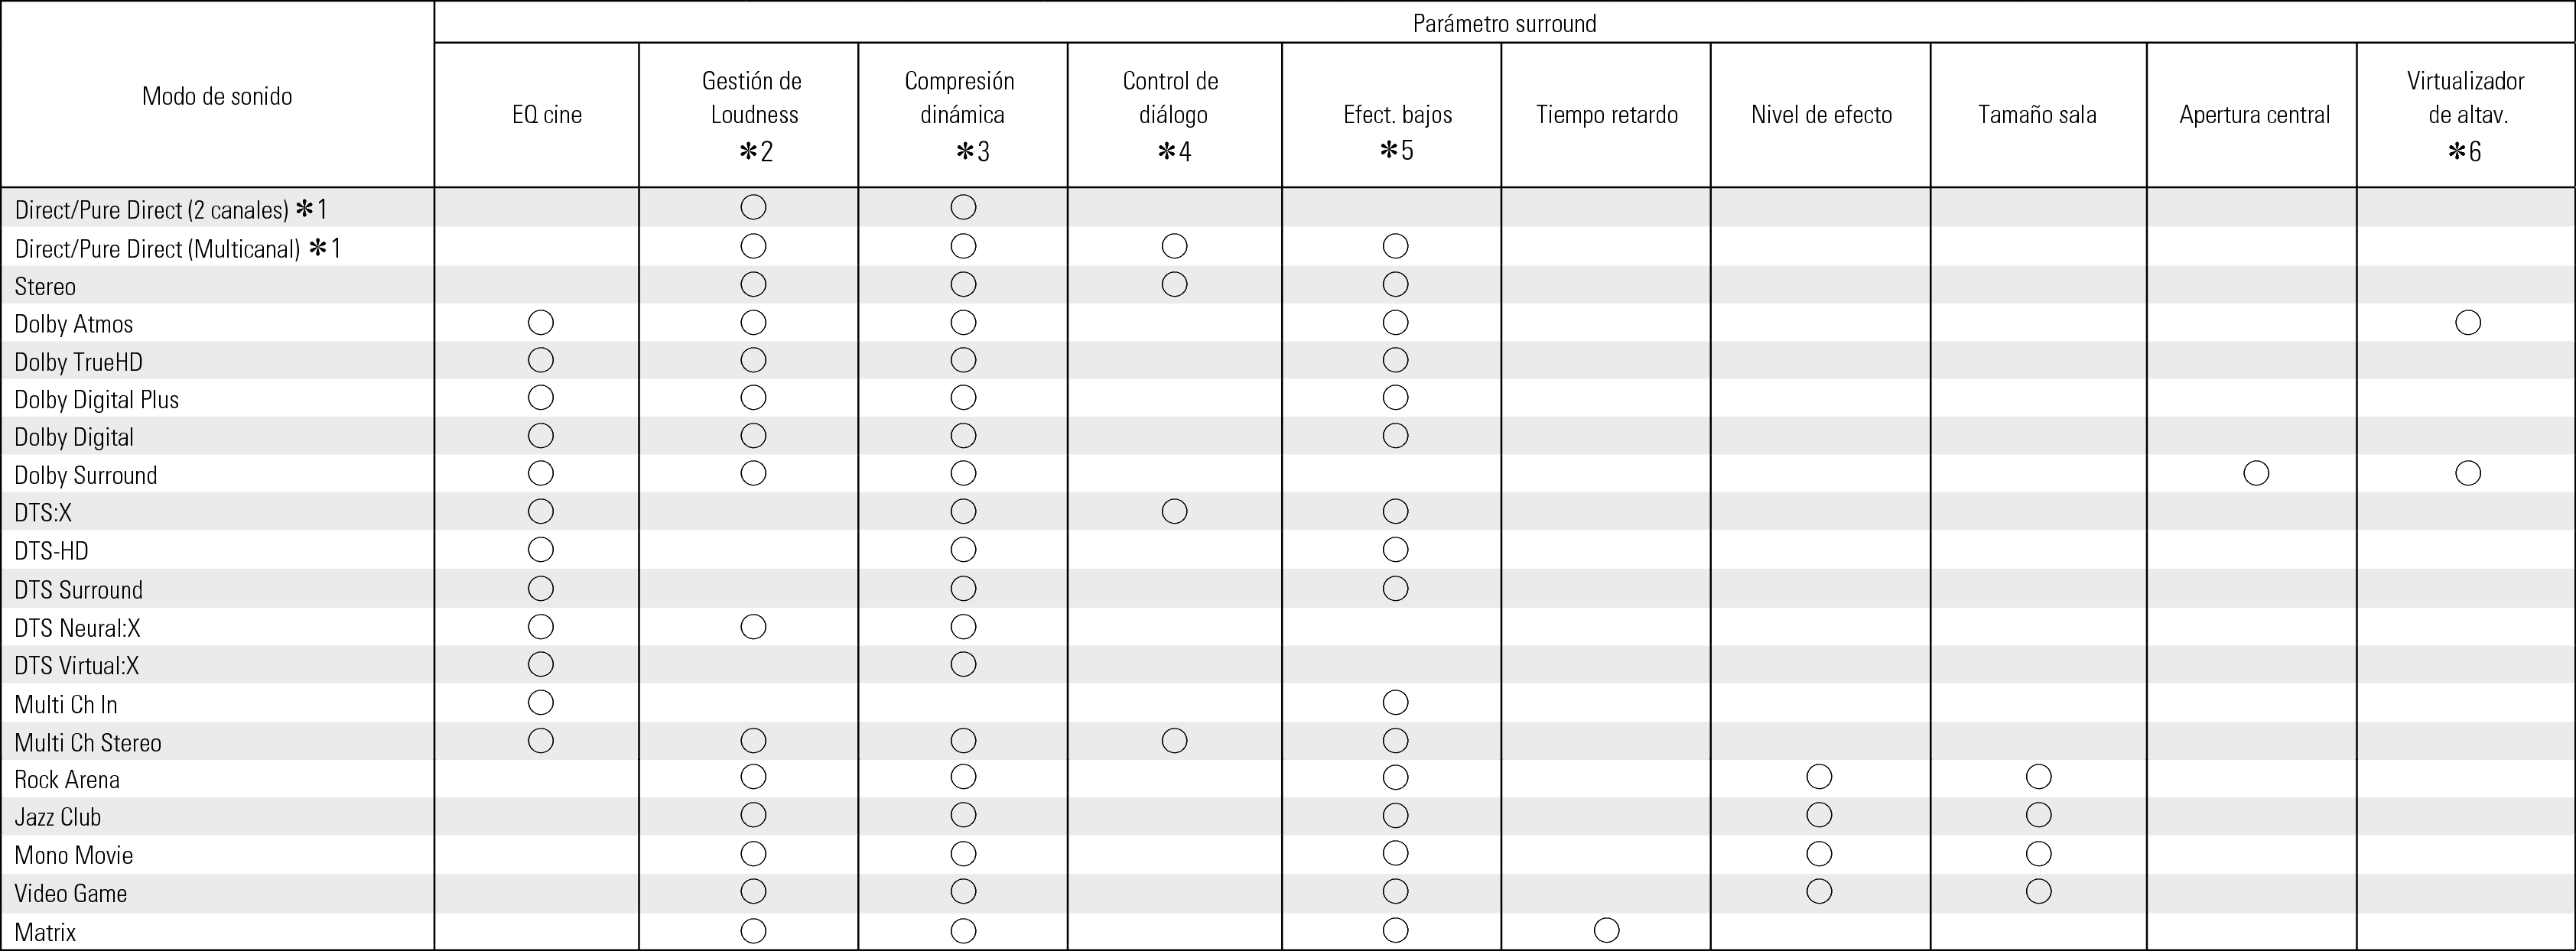Select Dolby Atmos Virtualizador de altav. circle
Image resolution: width=2576 pixels, height=951 pixels.
(2468, 322)
